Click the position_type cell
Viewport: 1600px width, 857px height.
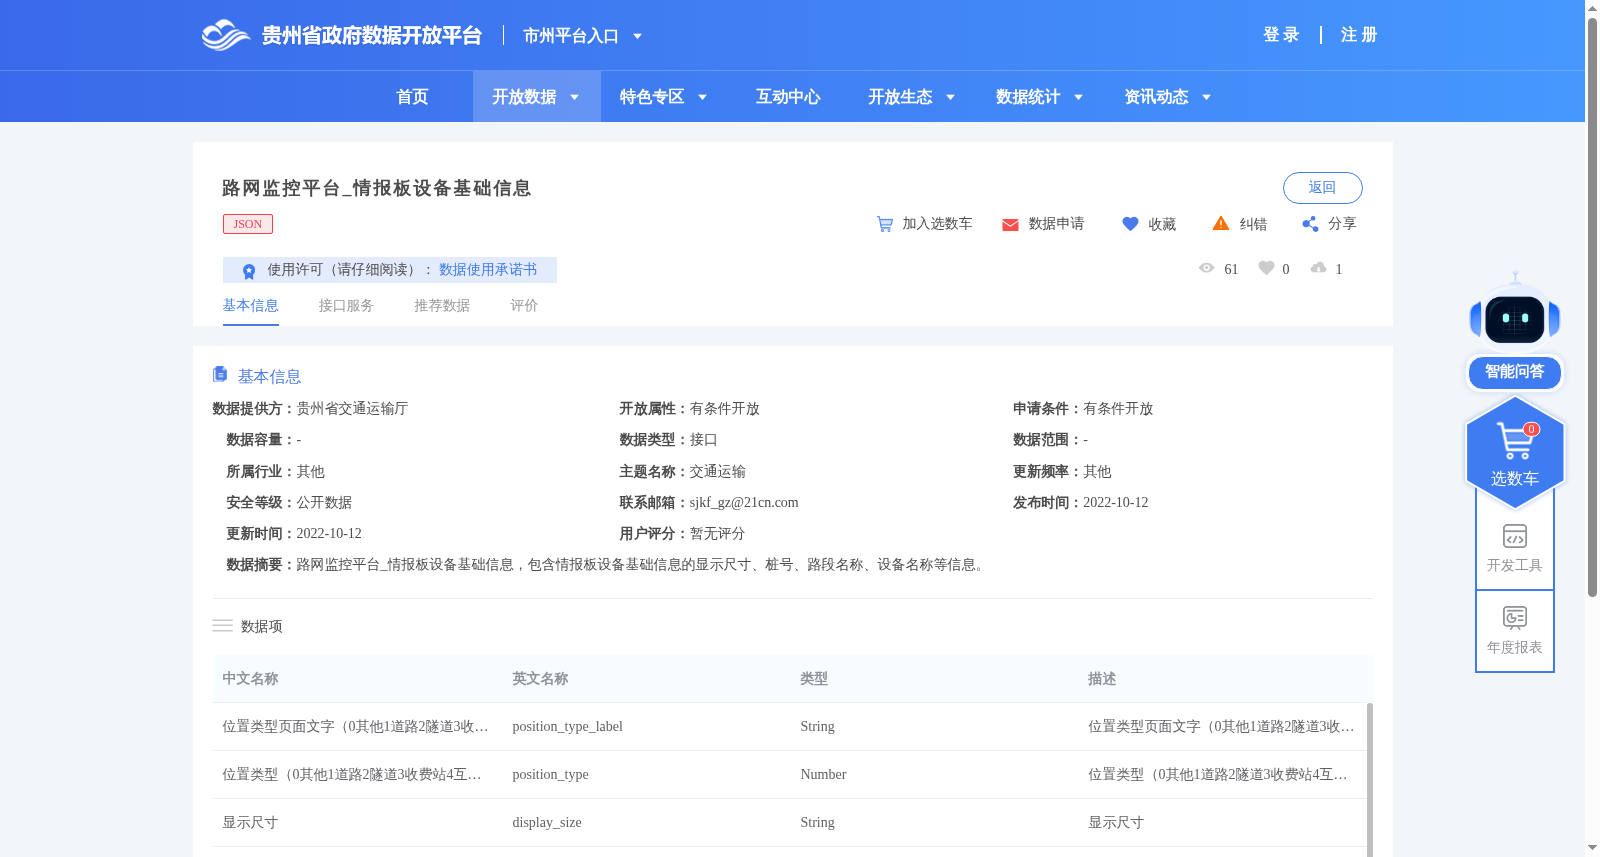point(550,775)
